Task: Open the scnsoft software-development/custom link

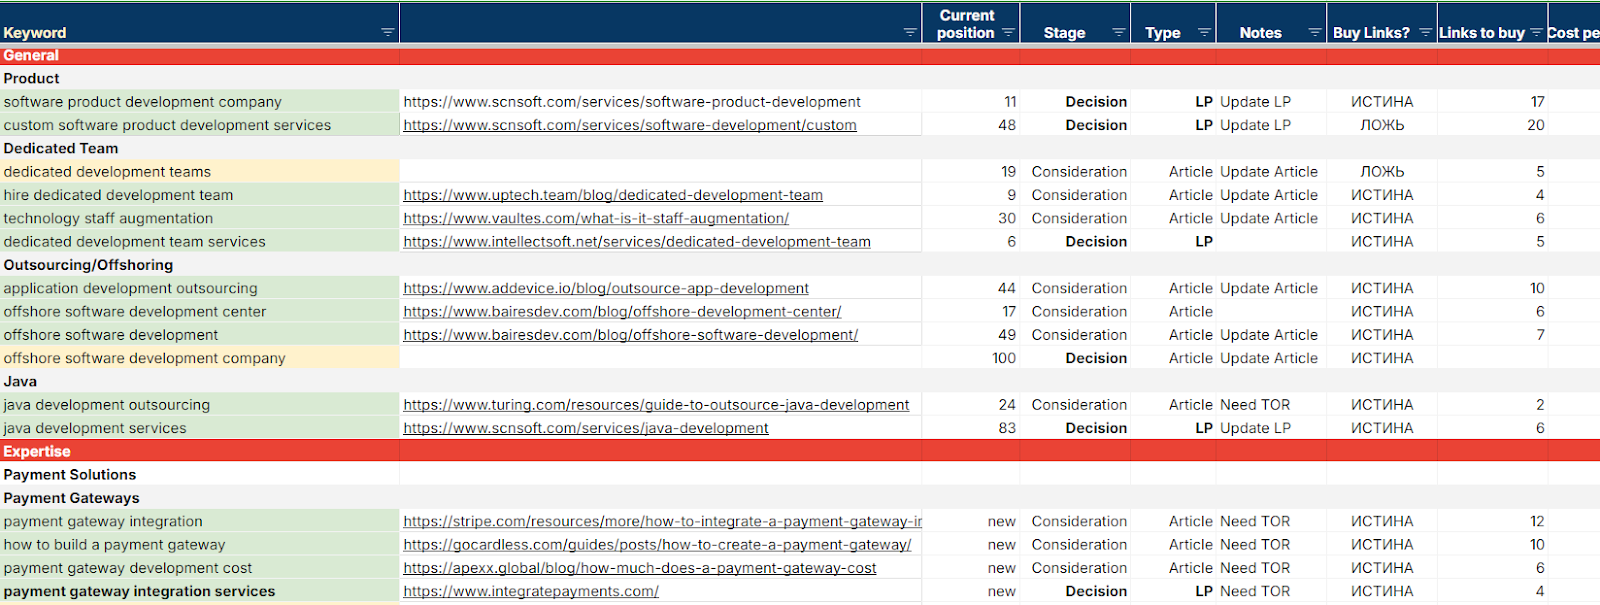Action: [x=630, y=125]
